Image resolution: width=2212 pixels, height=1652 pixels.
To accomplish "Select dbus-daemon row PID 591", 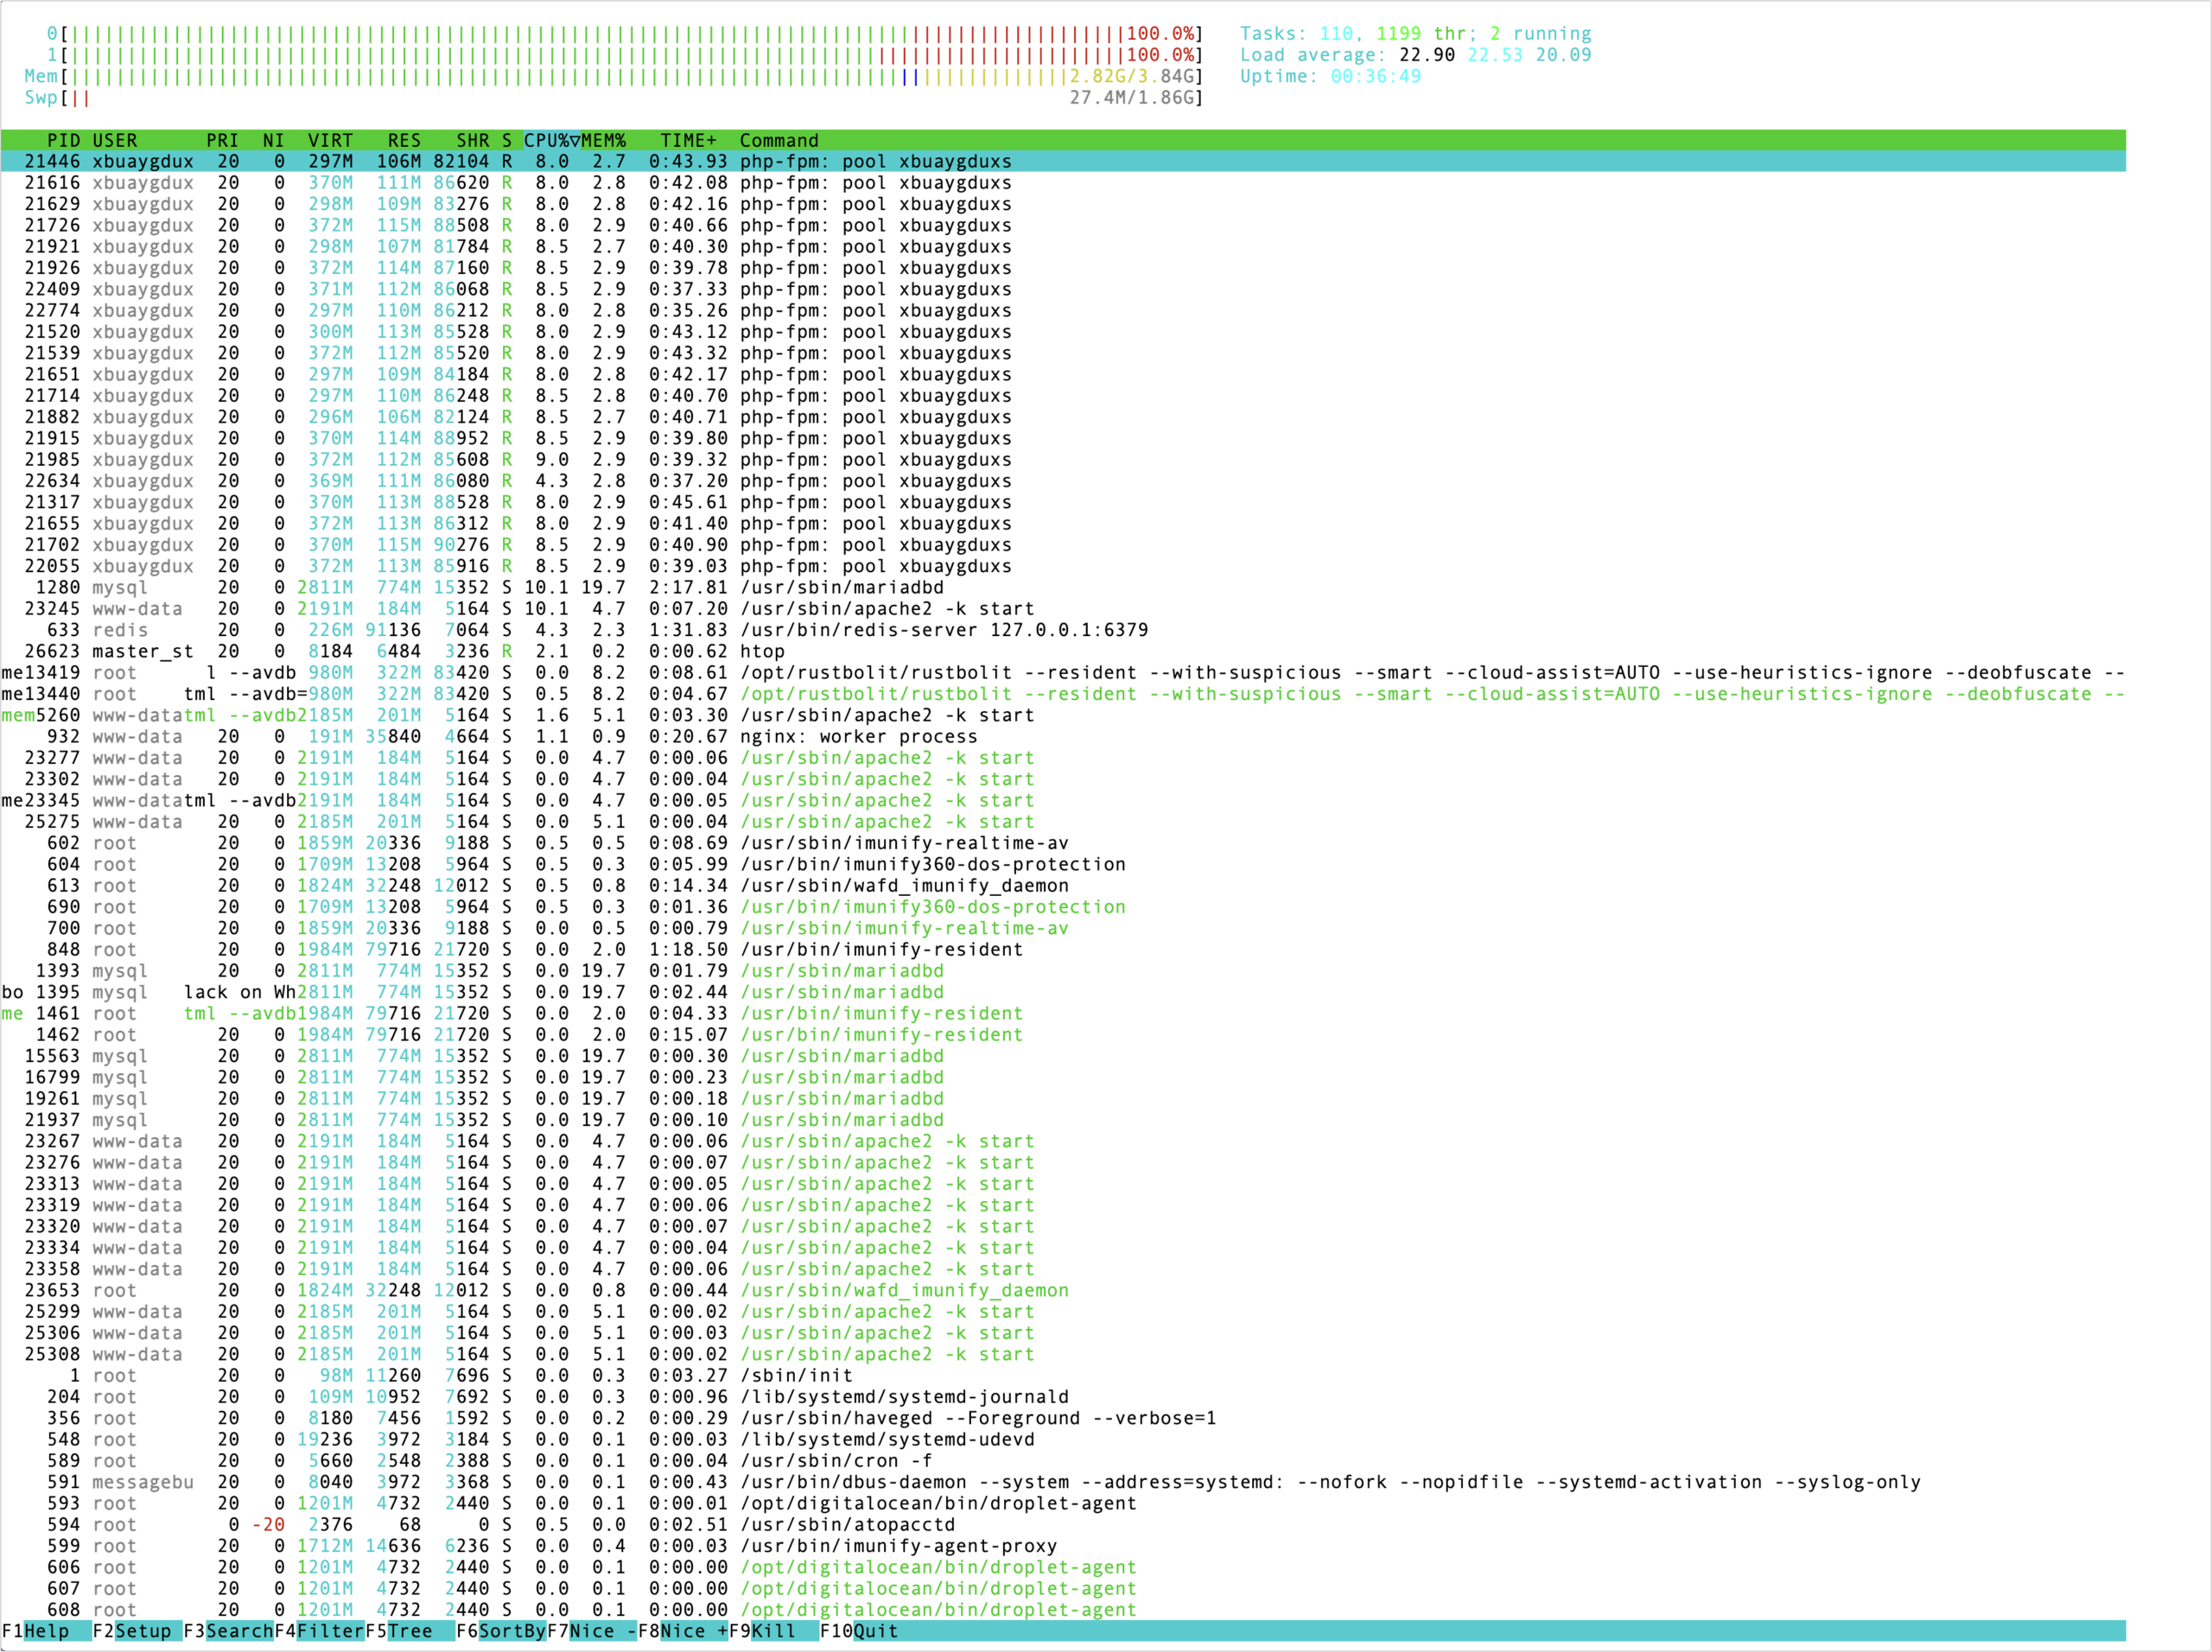I will [x=1063, y=1482].
